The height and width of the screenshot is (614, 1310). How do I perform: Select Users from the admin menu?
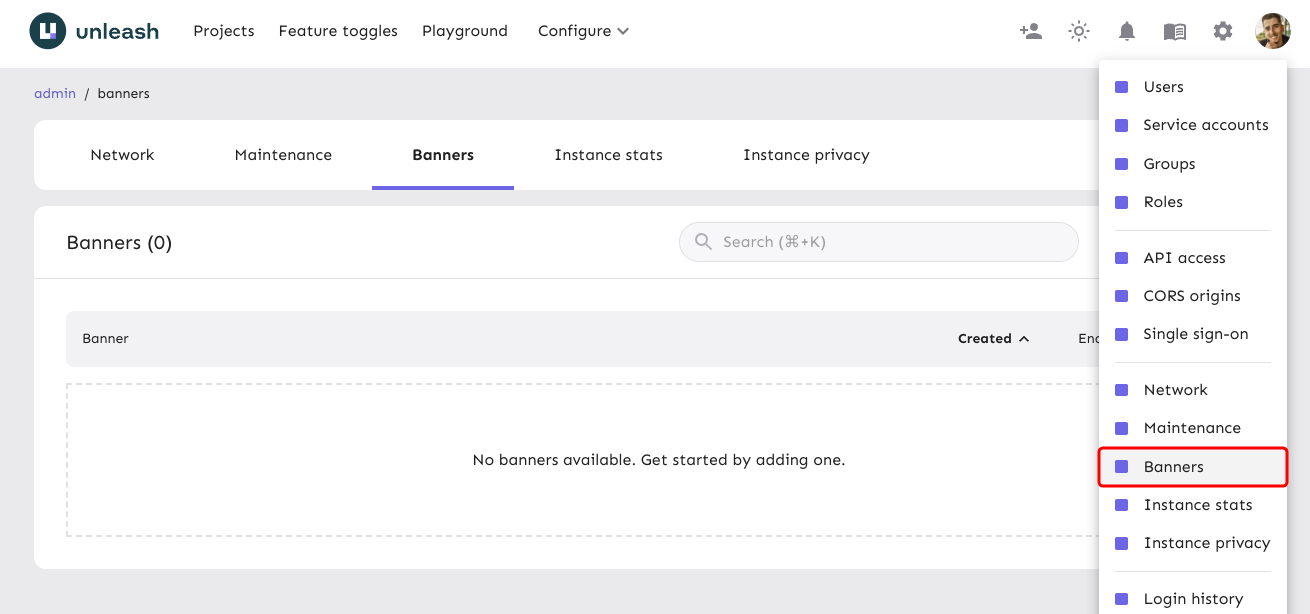1163,87
